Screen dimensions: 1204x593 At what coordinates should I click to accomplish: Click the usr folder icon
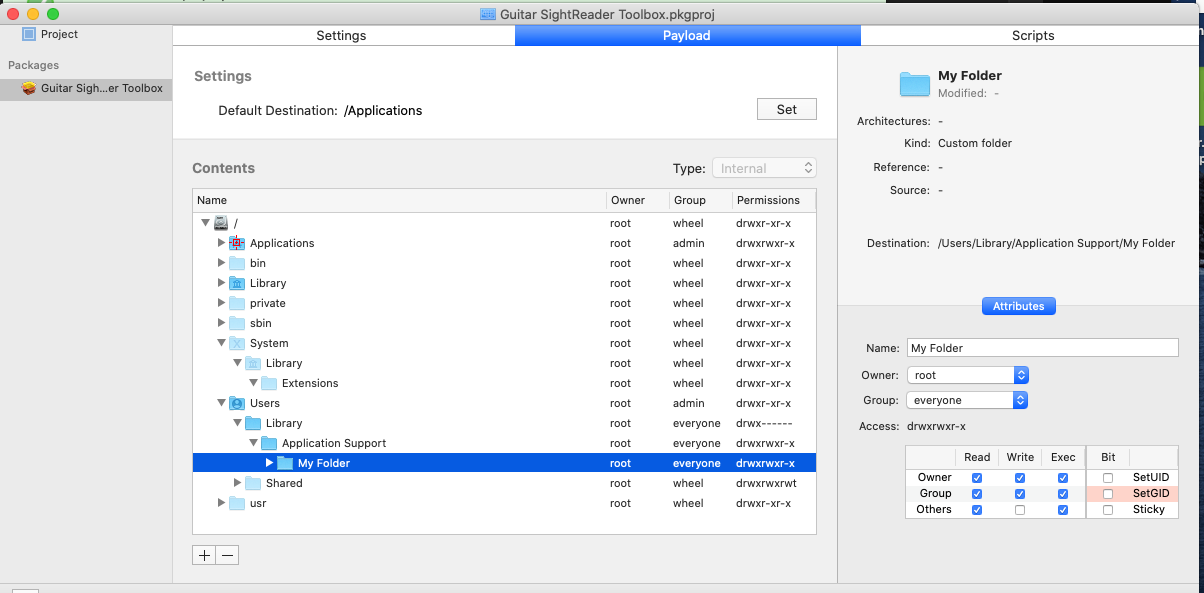coord(237,503)
